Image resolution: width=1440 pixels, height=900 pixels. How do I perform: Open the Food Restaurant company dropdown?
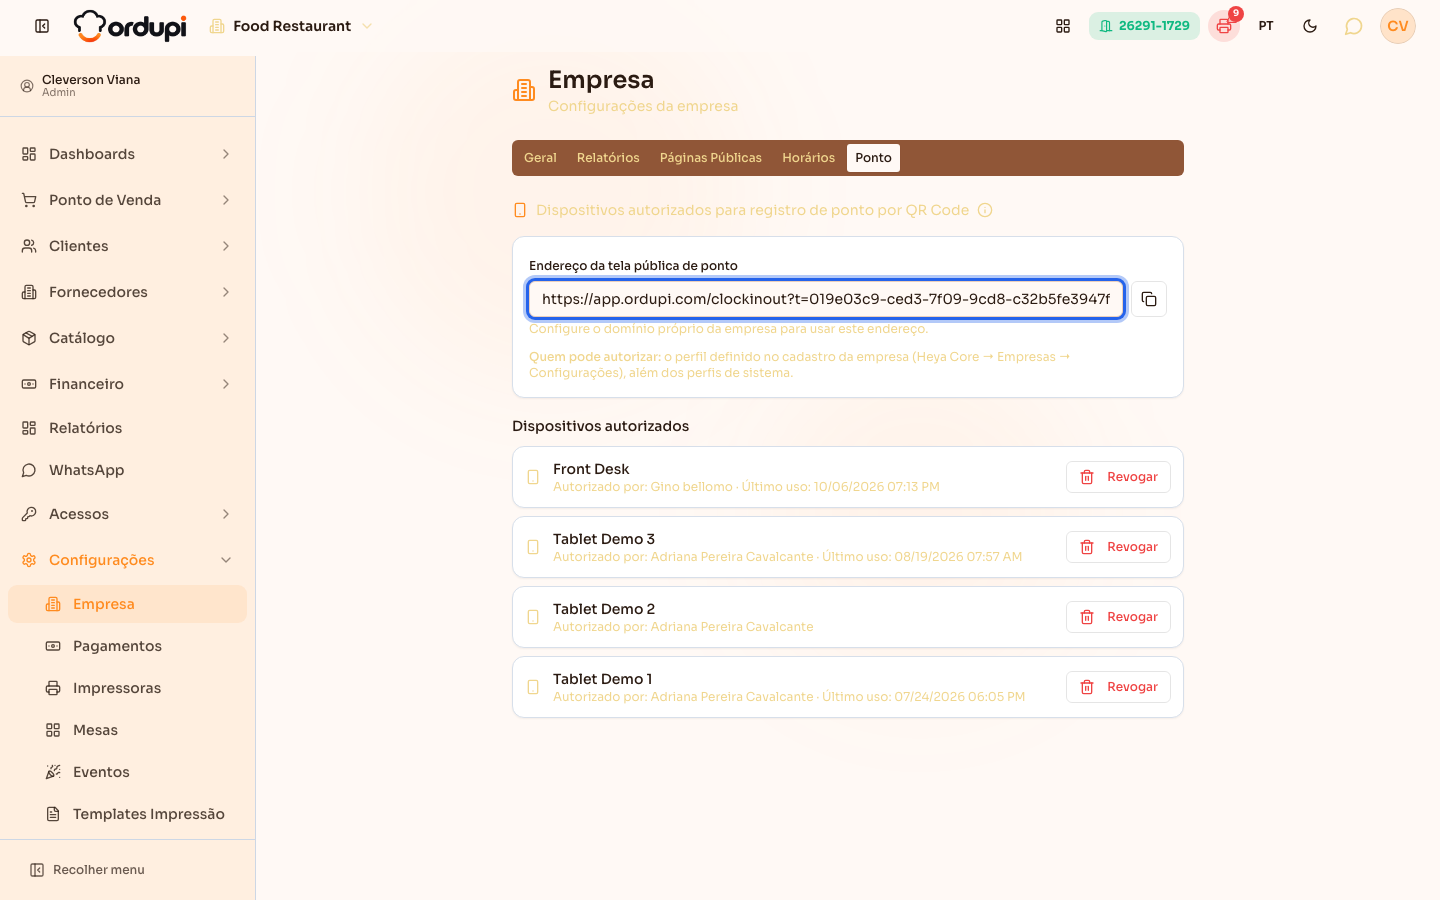pyautogui.click(x=291, y=26)
